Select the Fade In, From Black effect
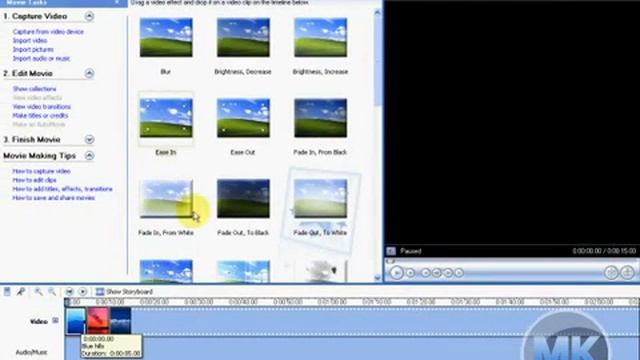 (x=320, y=118)
